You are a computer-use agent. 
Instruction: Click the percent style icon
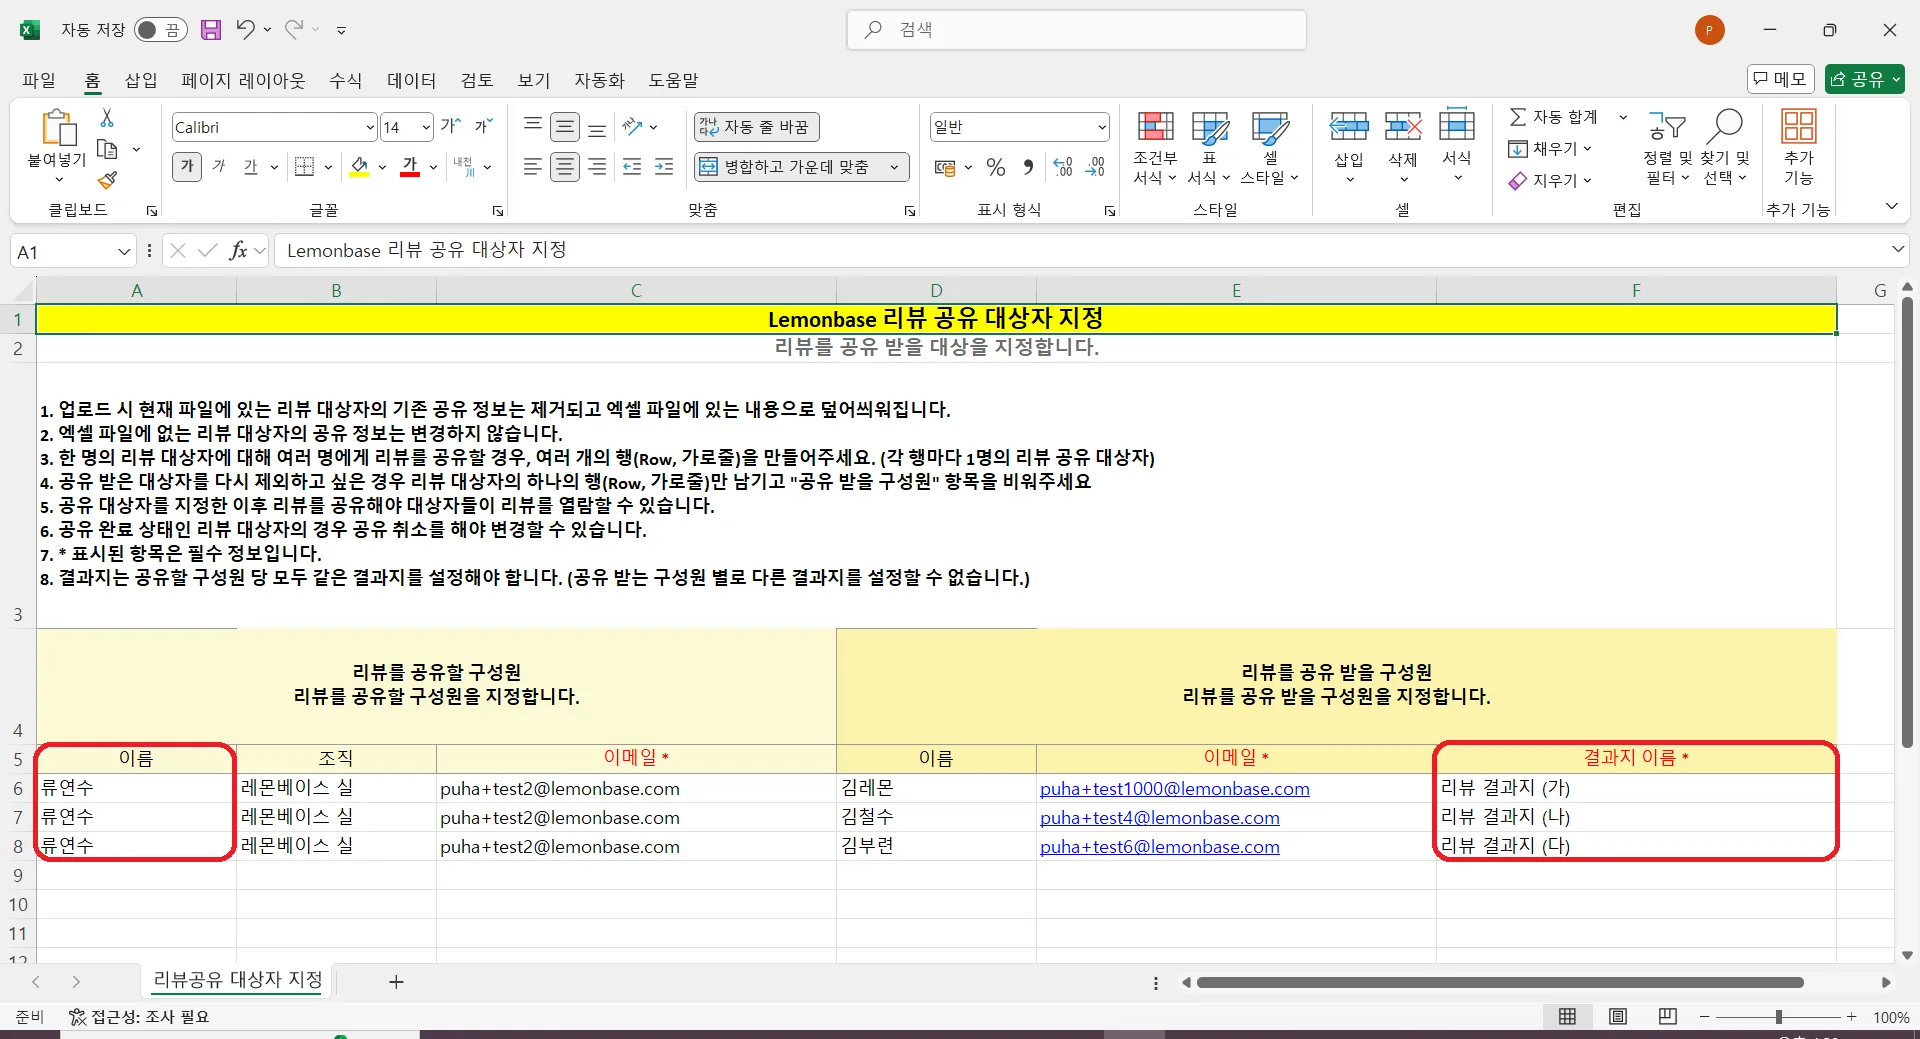pyautogui.click(x=996, y=167)
